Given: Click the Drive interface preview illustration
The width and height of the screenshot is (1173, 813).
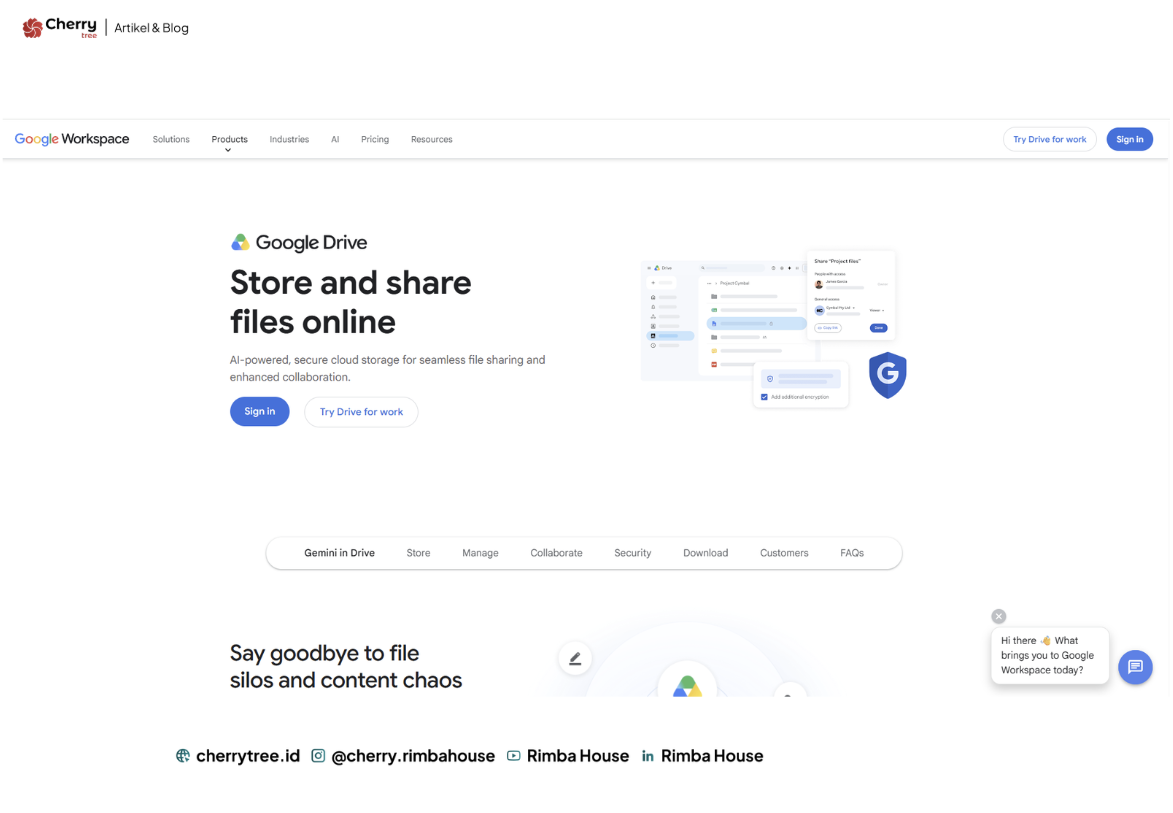Looking at the screenshot, I should coord(723,320).
